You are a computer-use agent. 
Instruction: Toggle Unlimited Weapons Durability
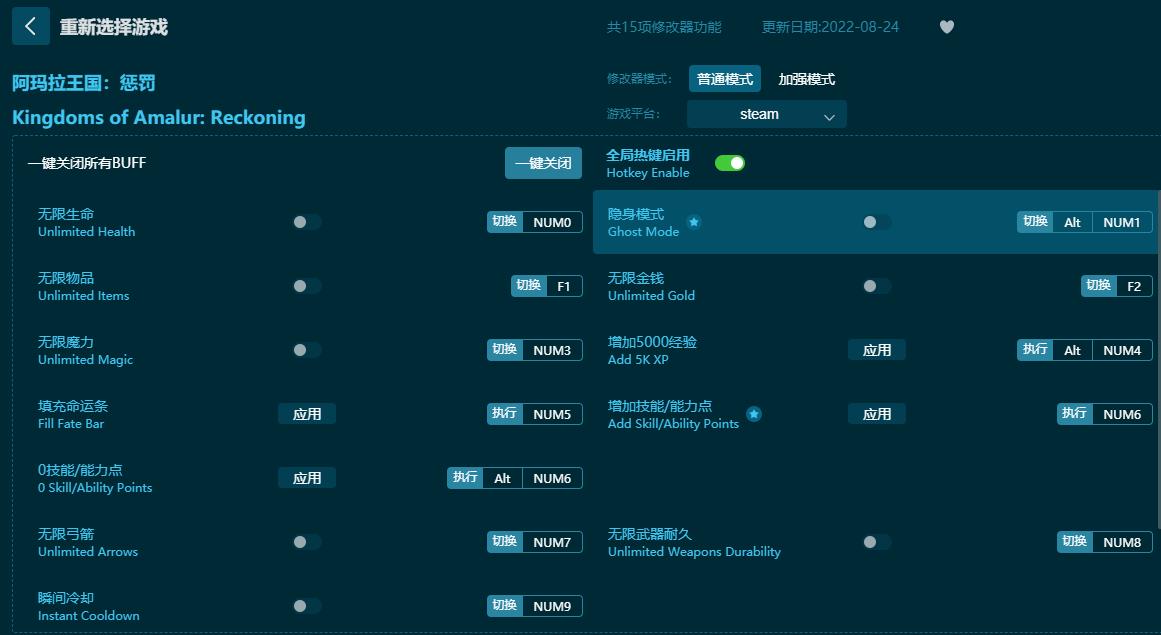[874, 542]
